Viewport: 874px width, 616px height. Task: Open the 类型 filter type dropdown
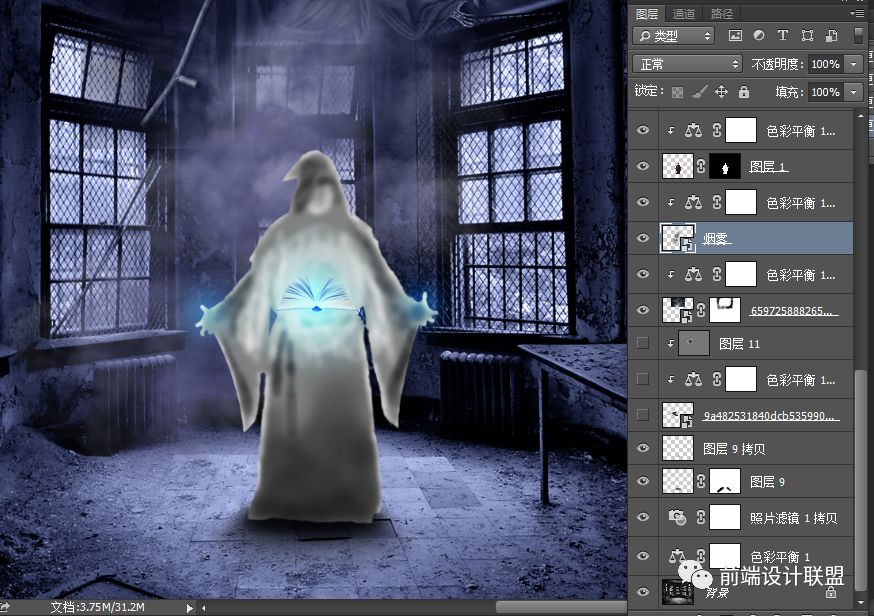(x=673, y=36)
